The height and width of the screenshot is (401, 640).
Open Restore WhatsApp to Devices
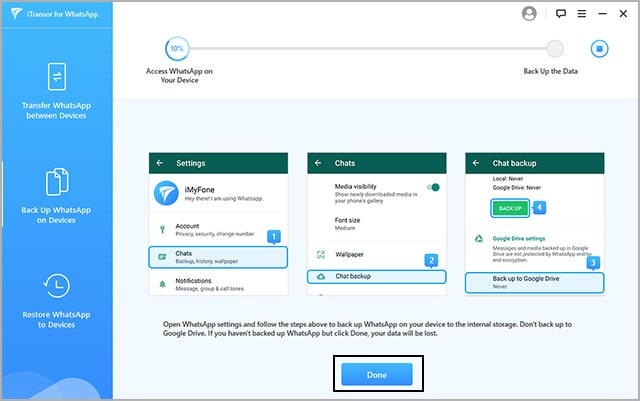(x=56, y=301)
